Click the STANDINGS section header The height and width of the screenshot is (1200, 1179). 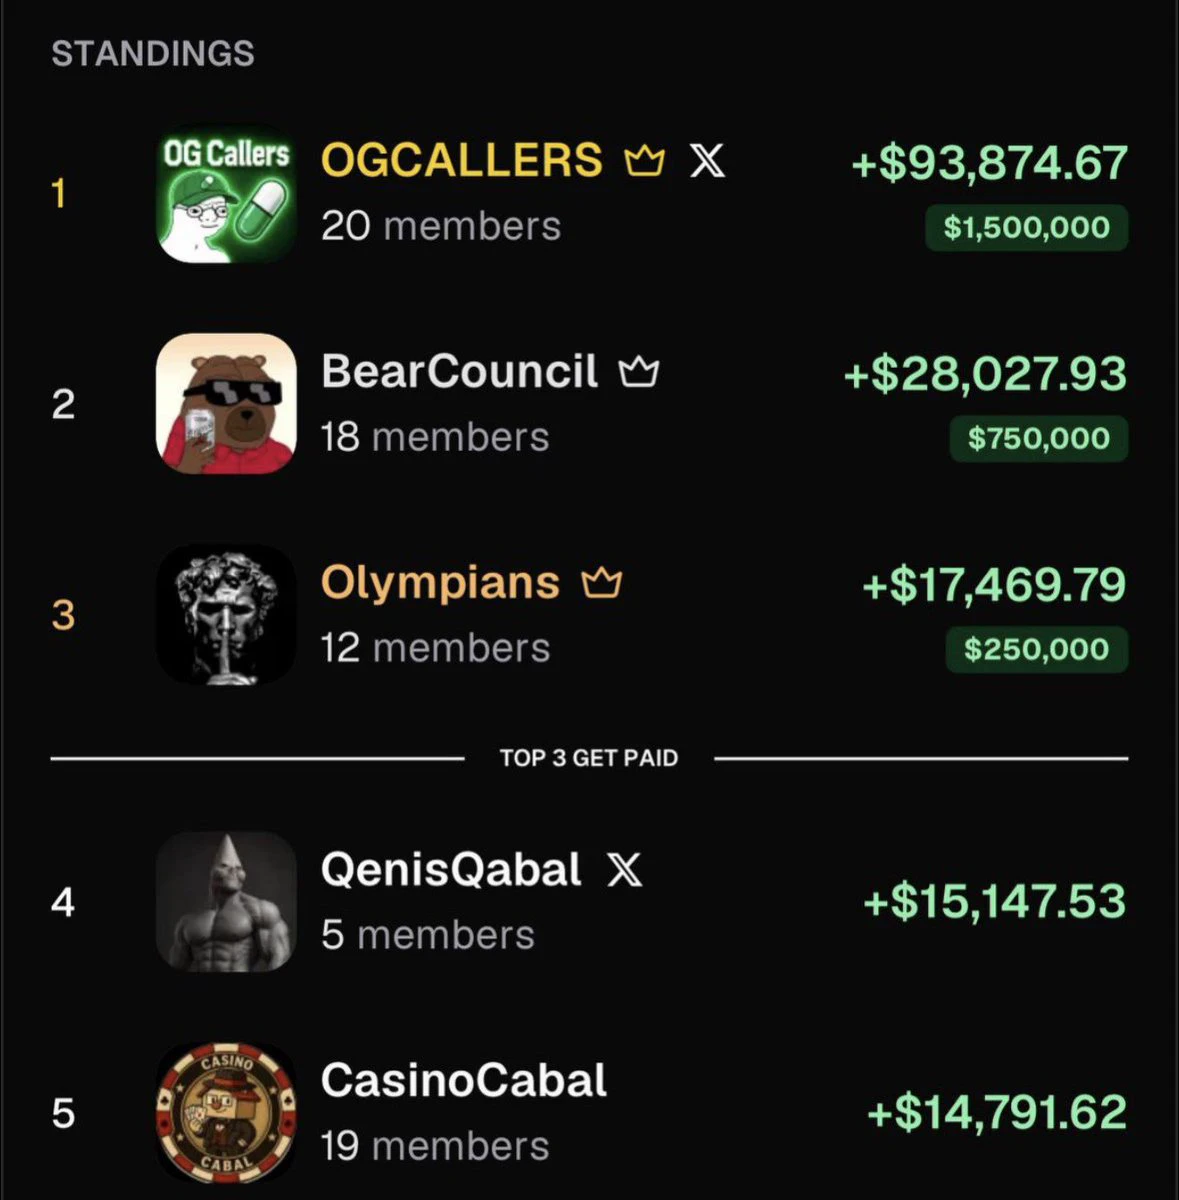coord(153,54)
